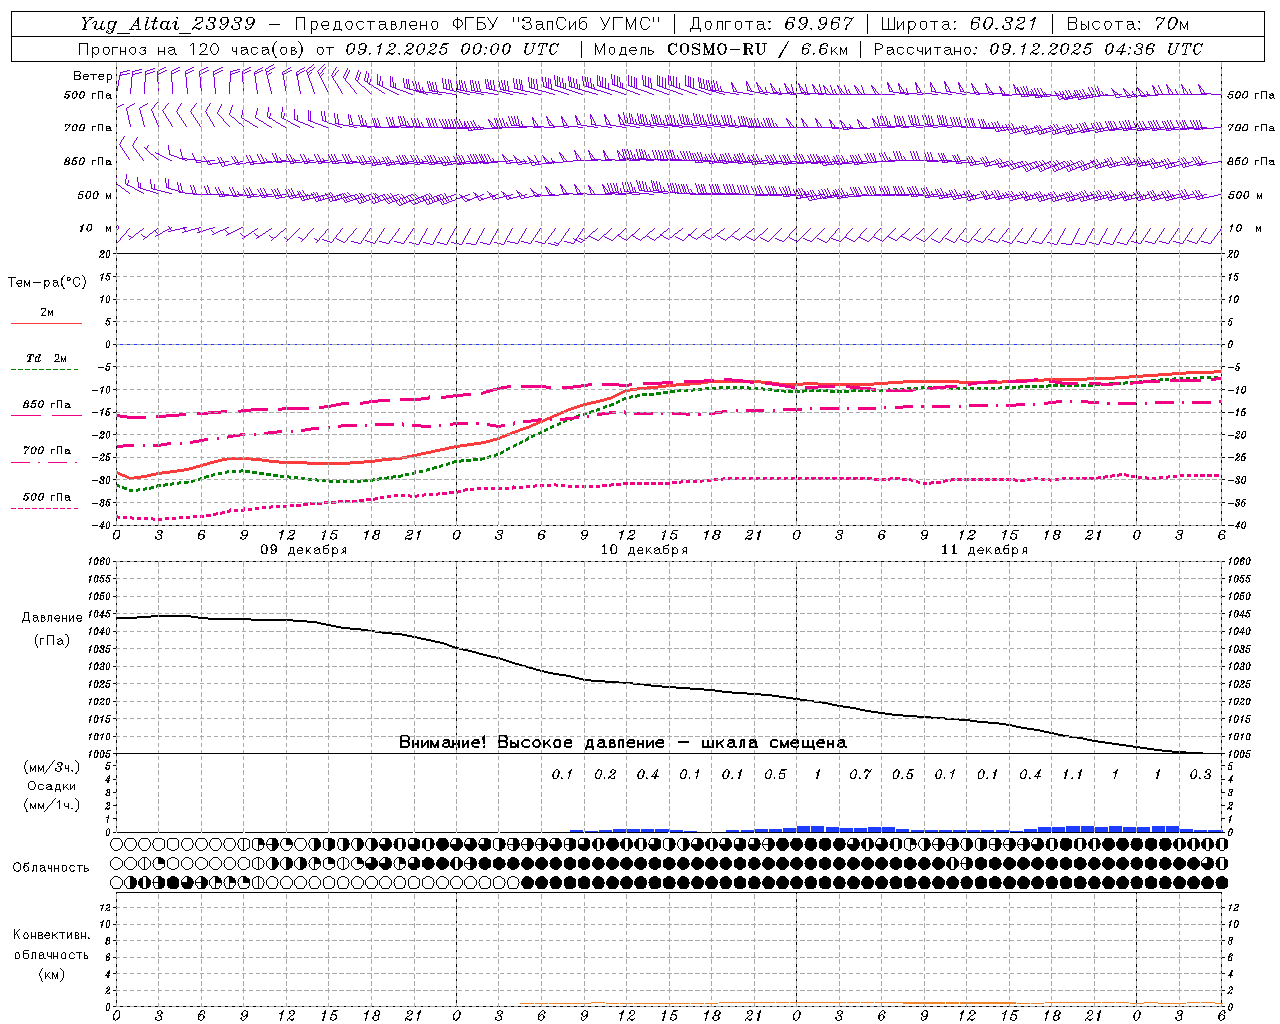
Task: Click the Модель COSMO-RU / 6.6км text
Action: [720, 49]
